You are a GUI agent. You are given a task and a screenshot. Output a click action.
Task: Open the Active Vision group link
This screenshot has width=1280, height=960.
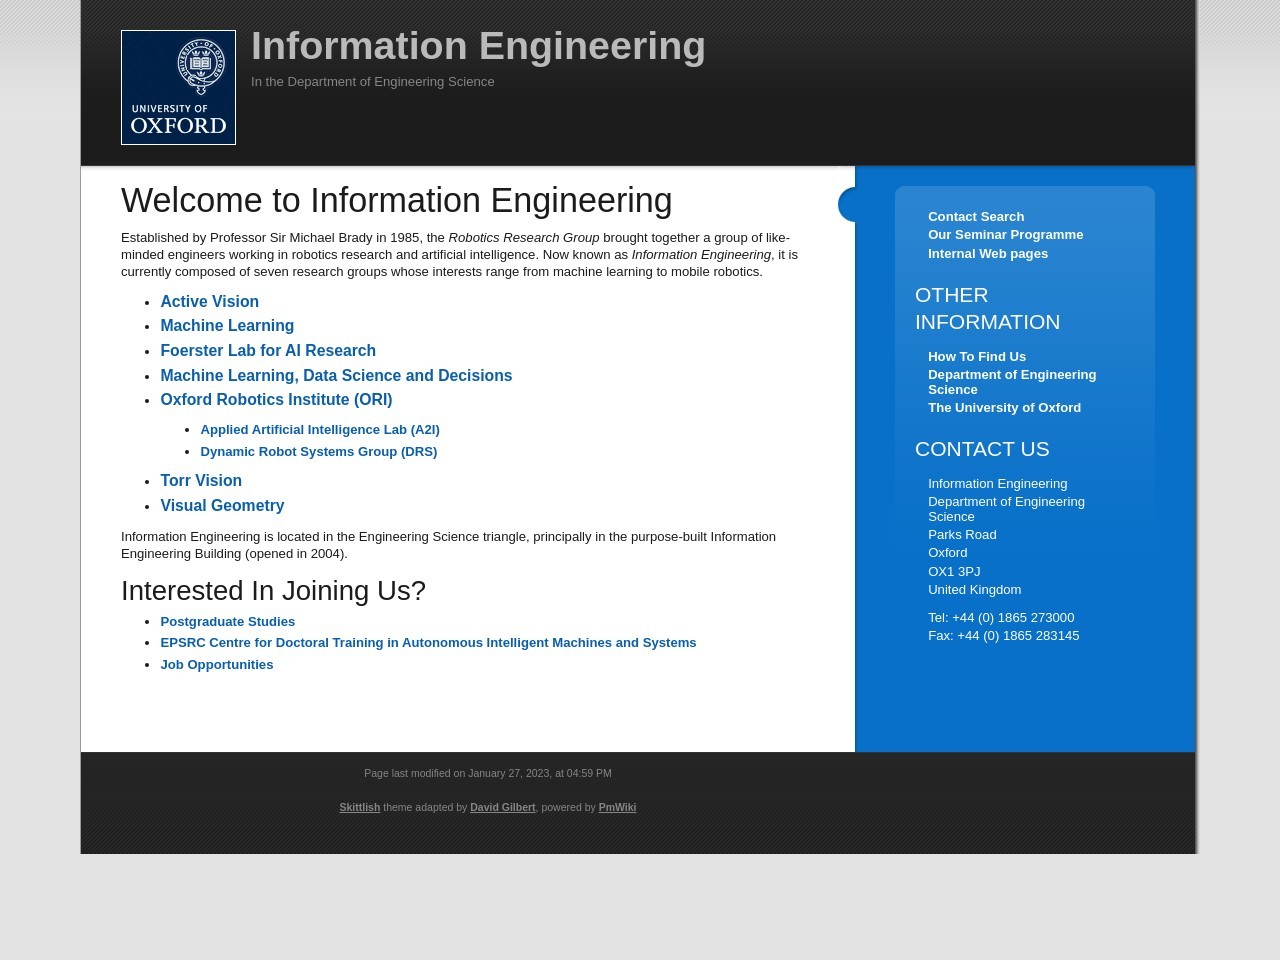[209, 301]
